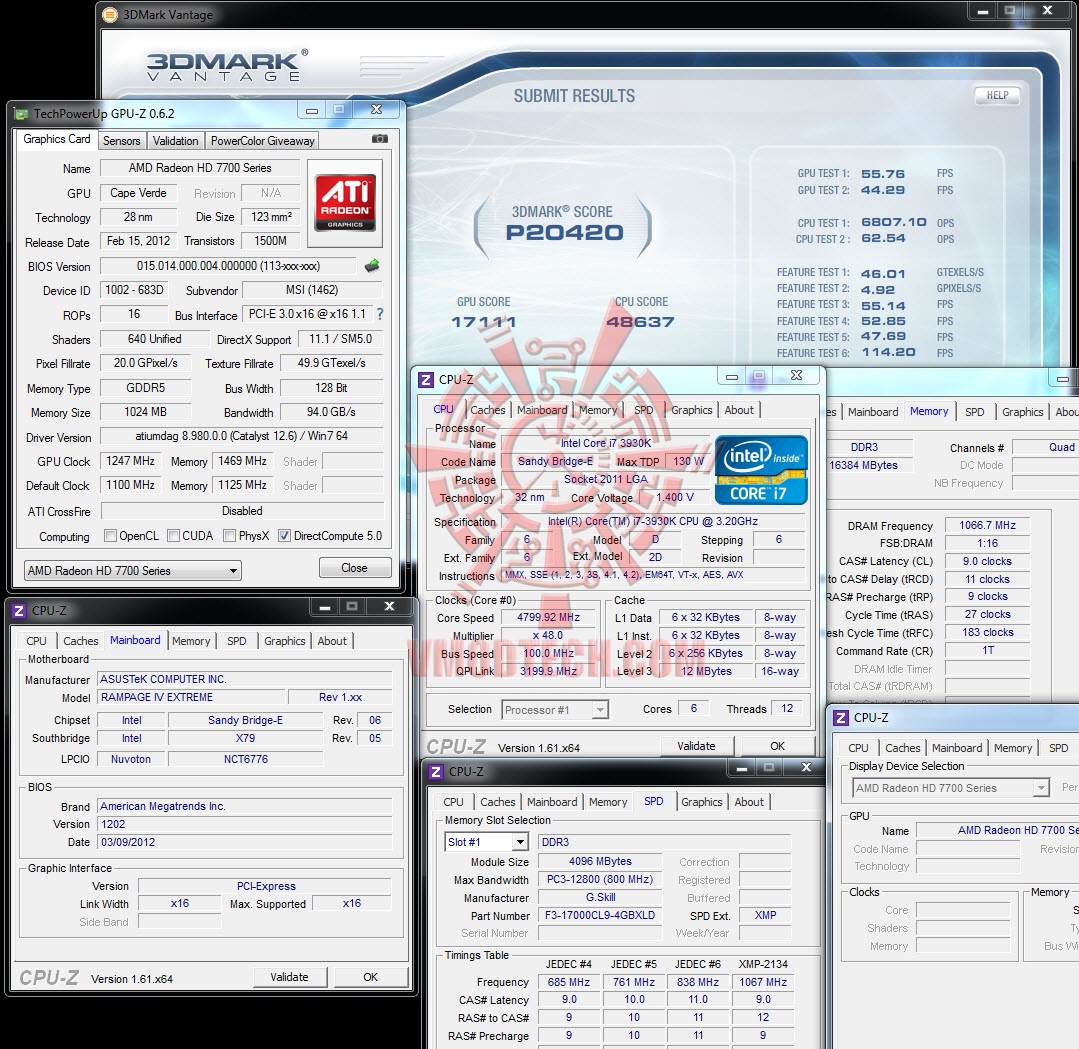Viewport: 1079px width, 1049px height.
Task: Click the GPU-Z title bar app icon
Action: (x=21, y=114)
